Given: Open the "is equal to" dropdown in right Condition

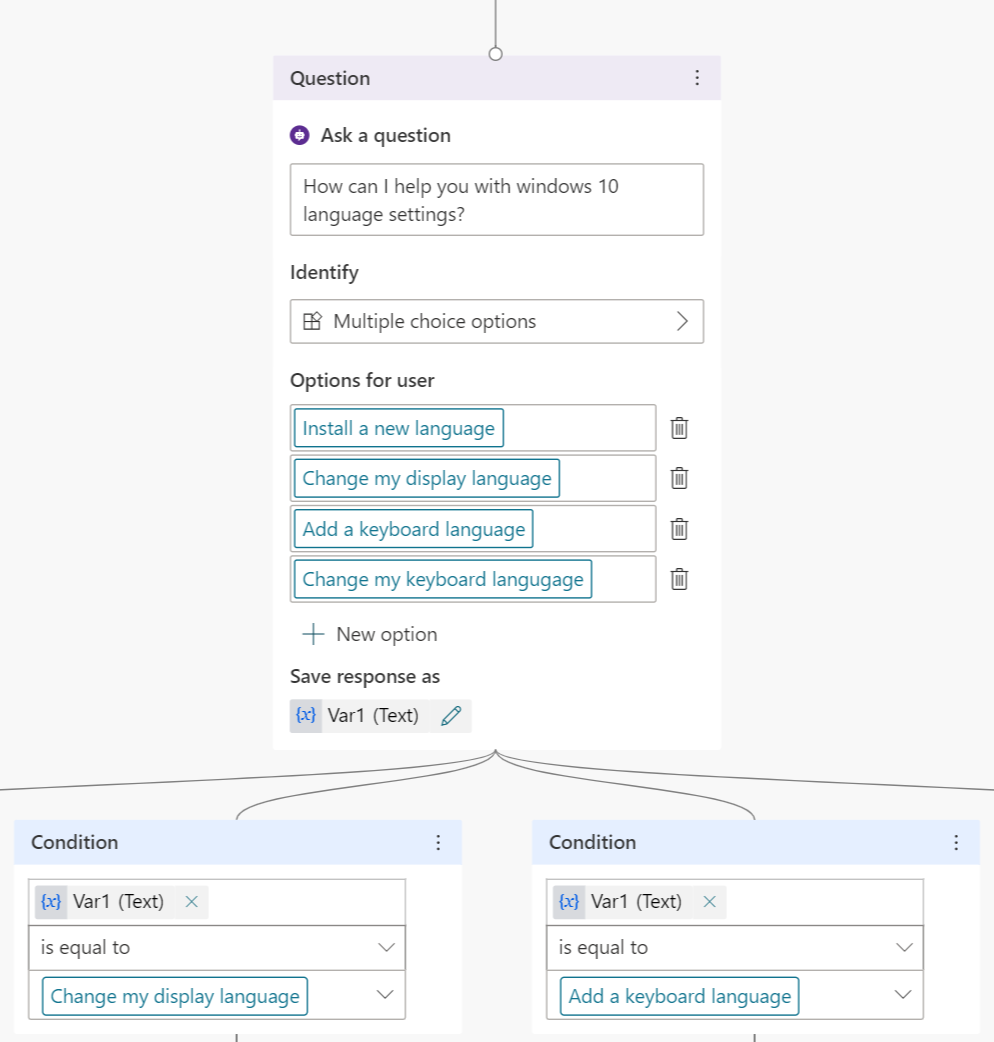Looking at the screenshot, I should click(905, 947).
